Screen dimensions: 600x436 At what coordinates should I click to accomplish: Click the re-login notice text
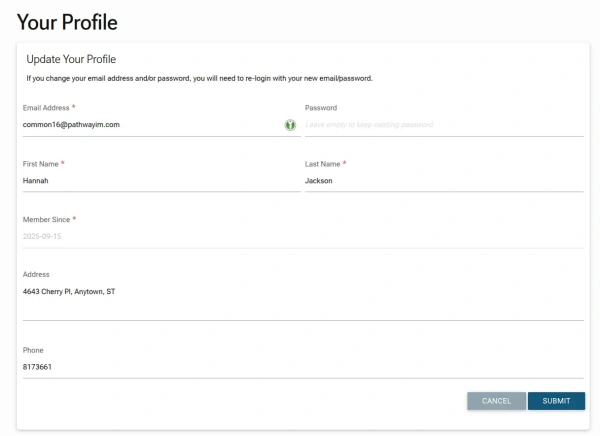199,78
